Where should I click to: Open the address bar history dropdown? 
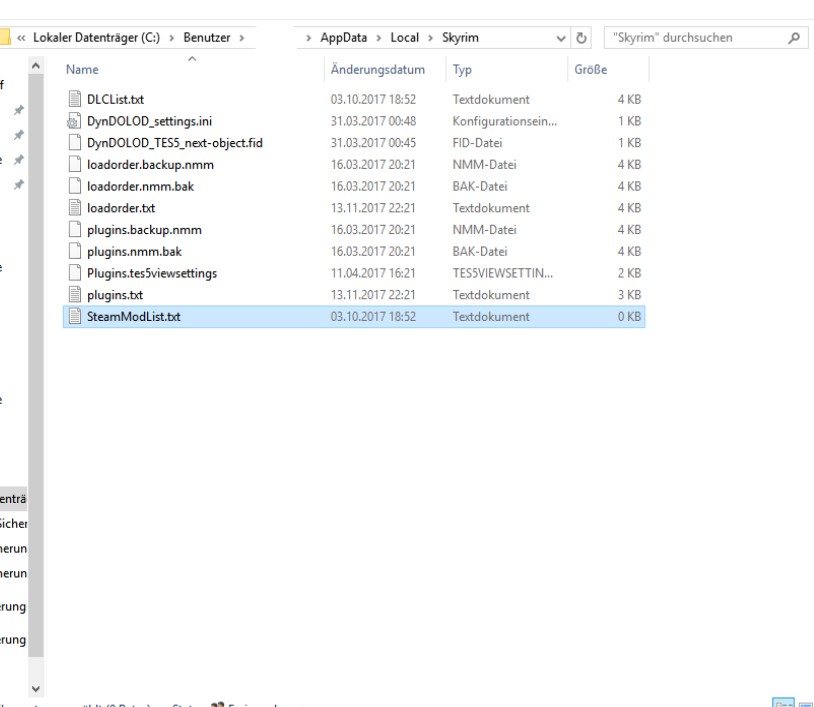coord(561,38)
